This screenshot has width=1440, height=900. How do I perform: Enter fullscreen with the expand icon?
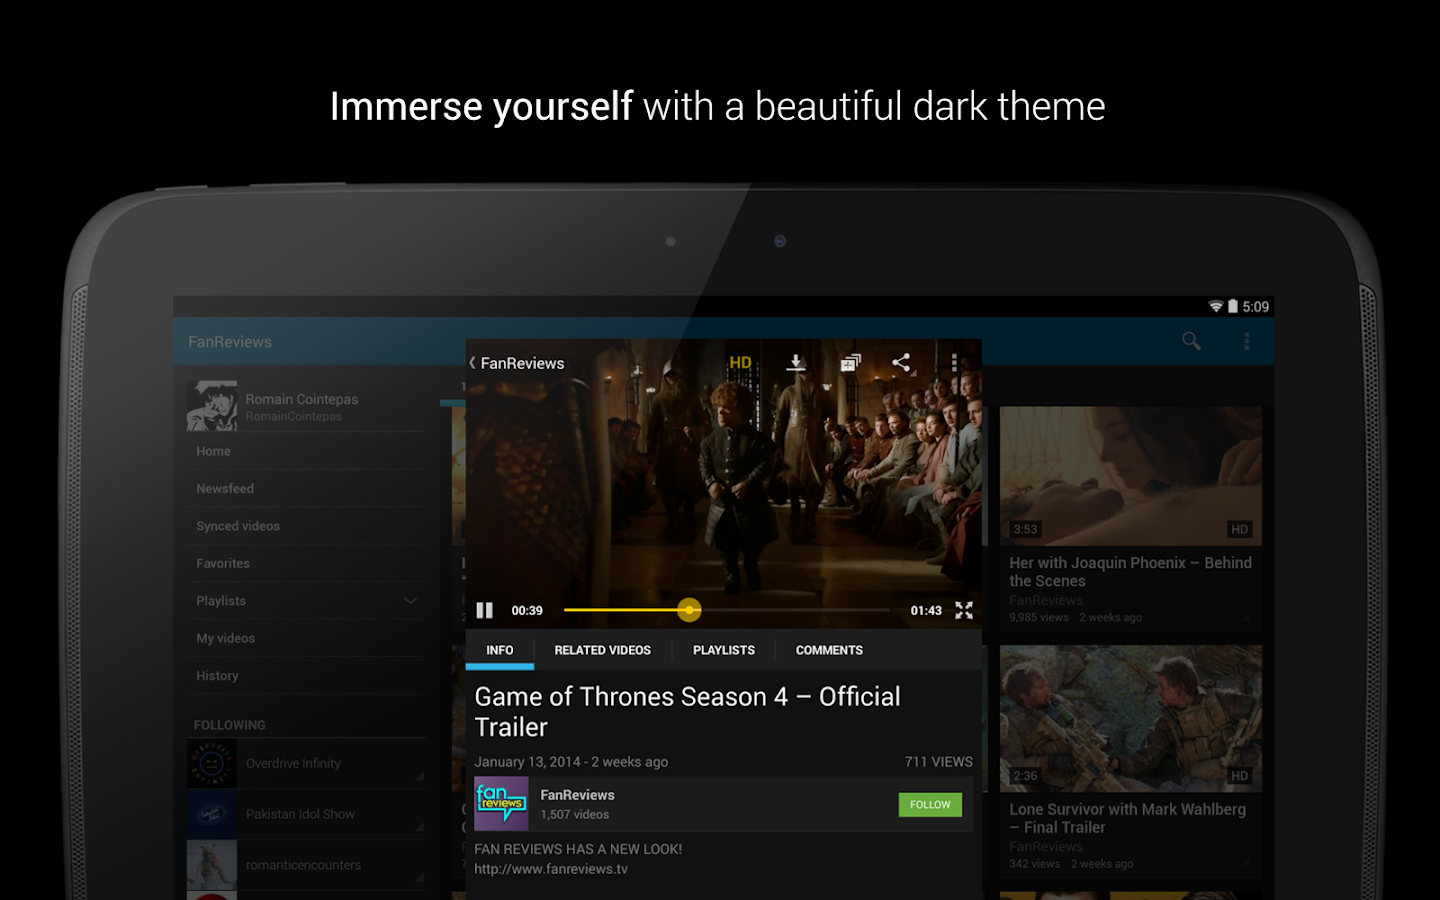tap(963, 610)
